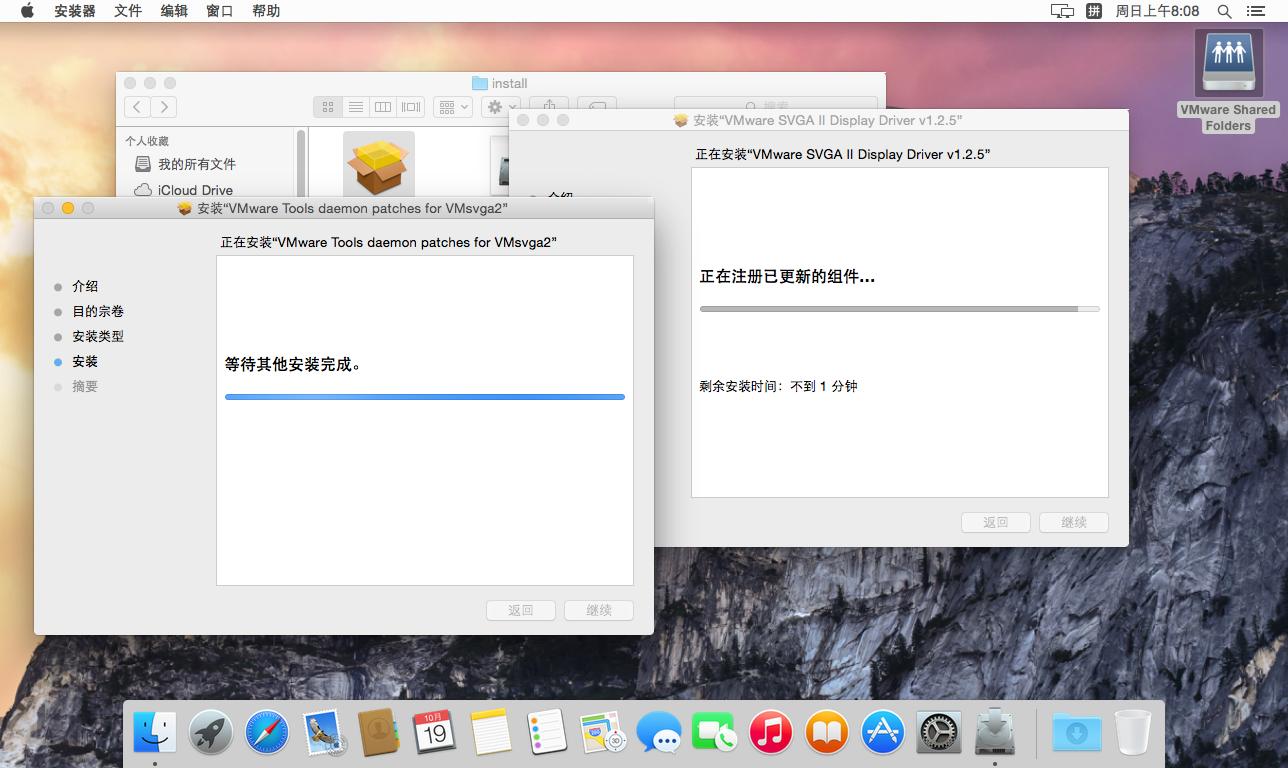This screenshot has width=1288, height=768.
Task: Select iCloud Drive in Finder sidebar
Action: coord(195,190)
